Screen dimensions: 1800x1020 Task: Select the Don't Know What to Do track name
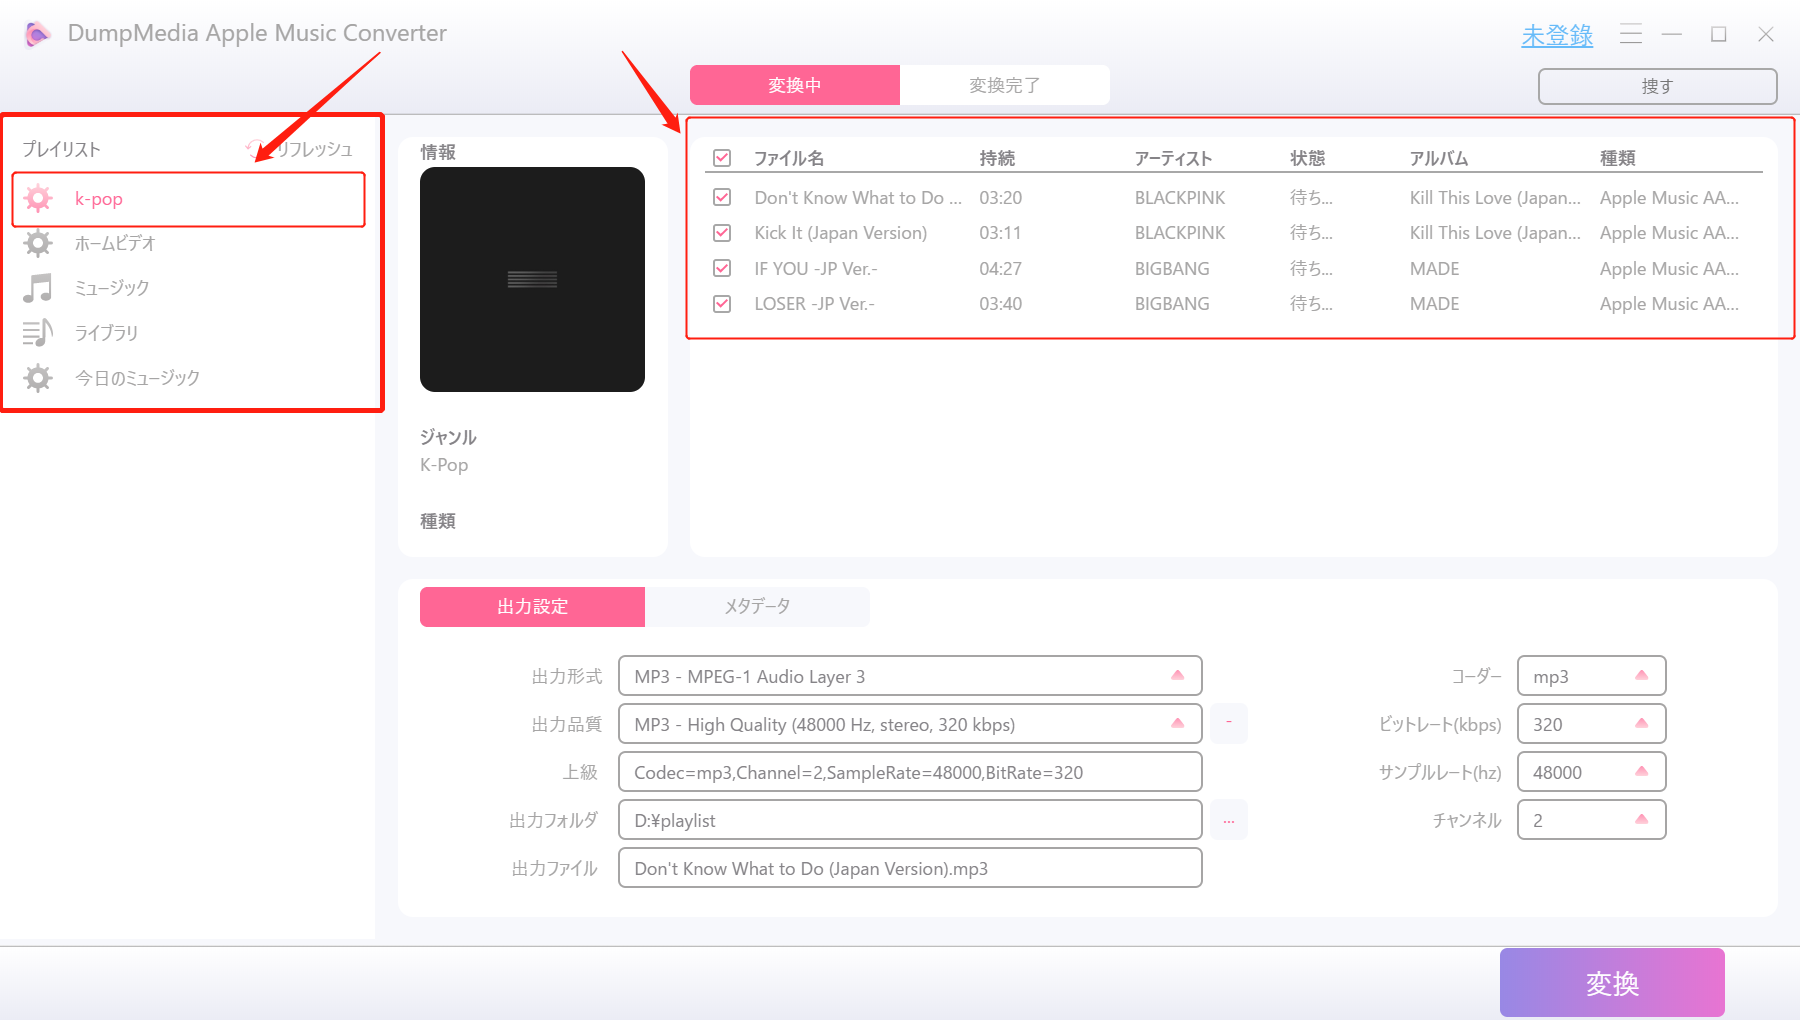click(858, 198)
